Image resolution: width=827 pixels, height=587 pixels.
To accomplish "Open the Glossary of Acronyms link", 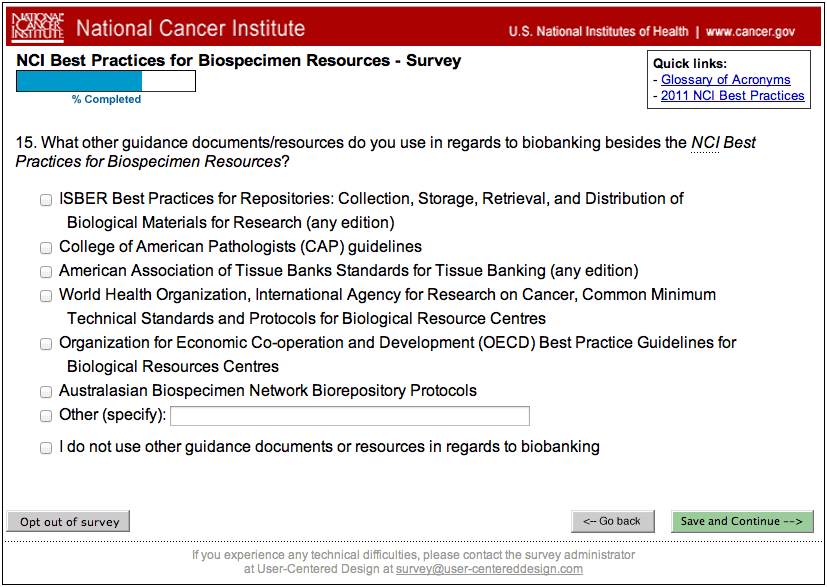I will pyautogui.click(x=725, y=80).
